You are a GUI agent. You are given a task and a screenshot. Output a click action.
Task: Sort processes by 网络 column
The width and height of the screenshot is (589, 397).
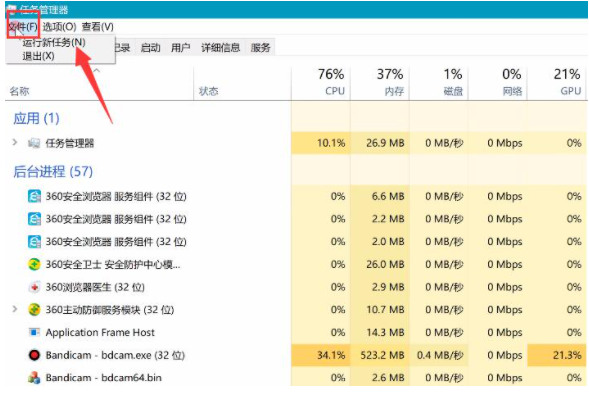pyautogui.click(x=512, y=91)
